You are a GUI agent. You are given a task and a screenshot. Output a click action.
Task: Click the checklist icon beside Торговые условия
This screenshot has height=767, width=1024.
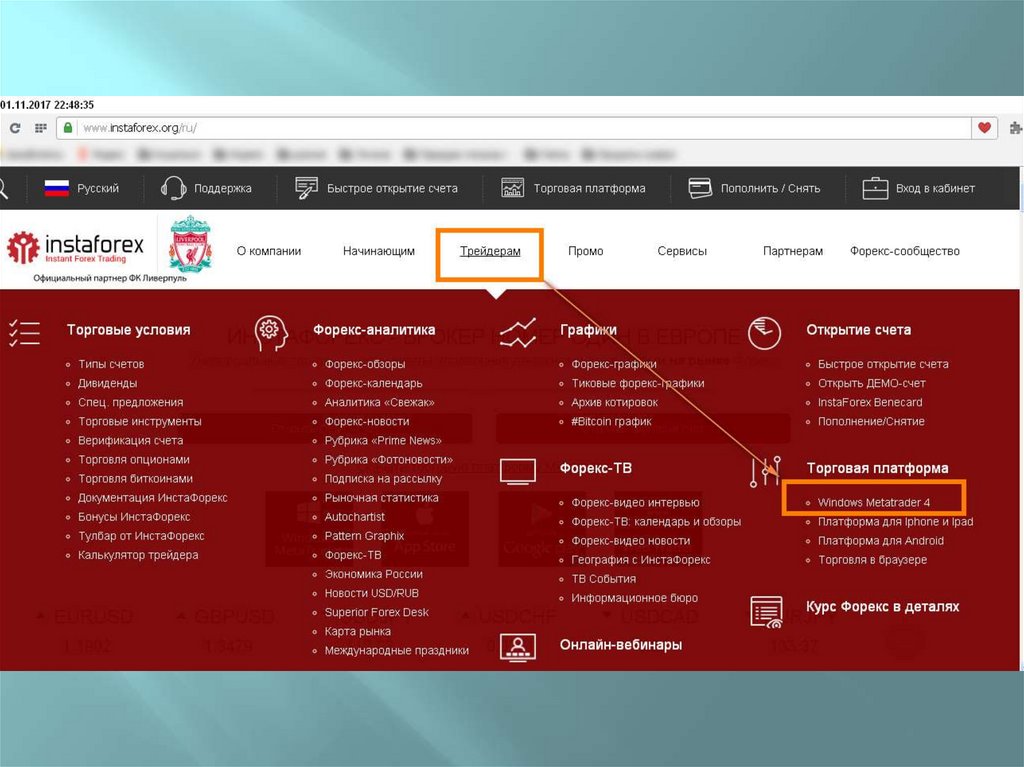coord(24,333)
